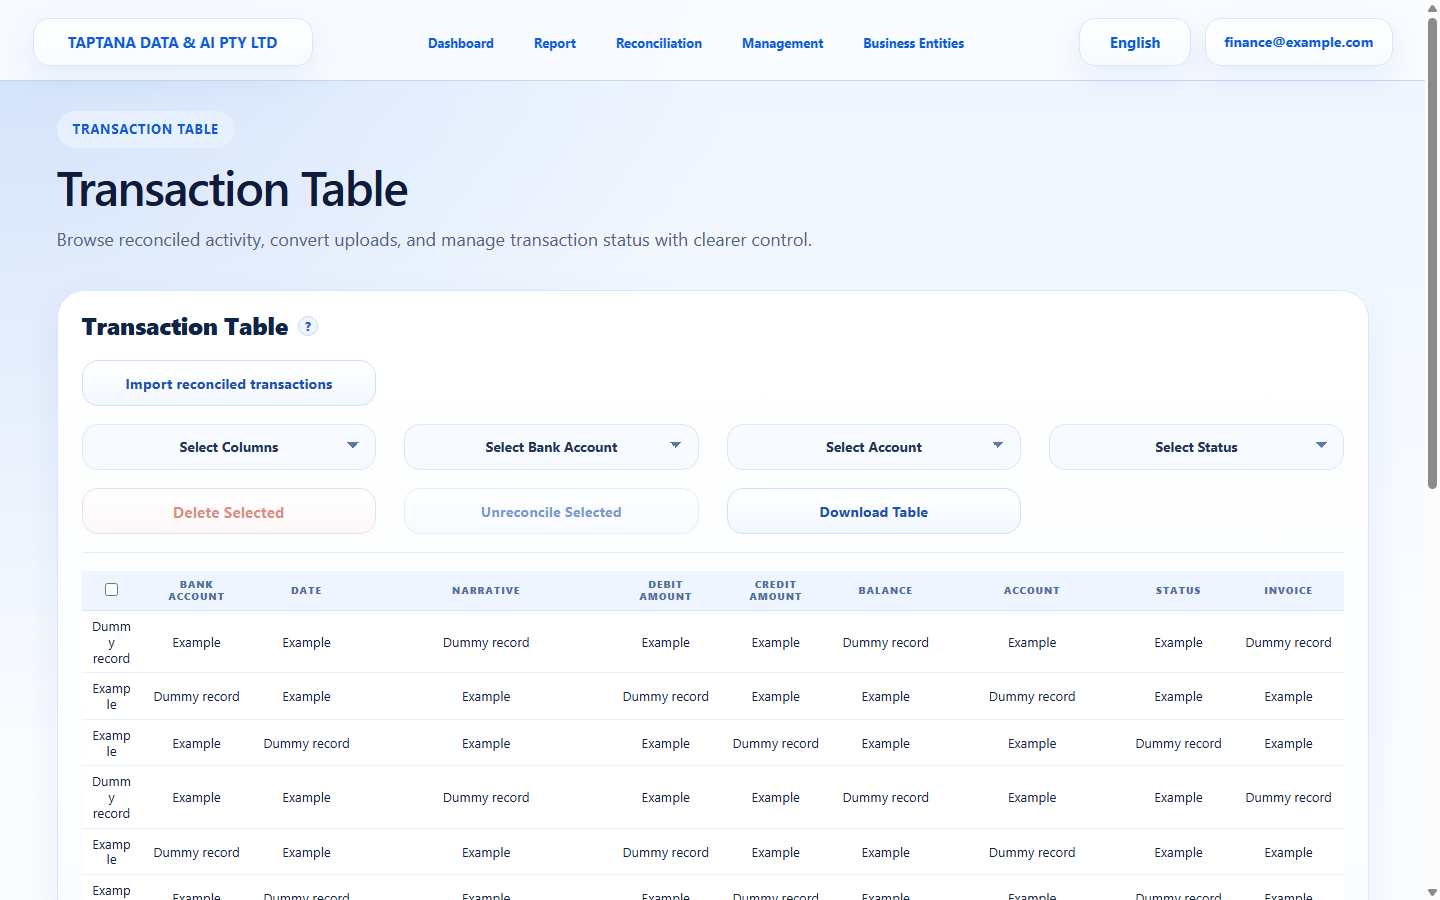Click the Status column header
1440x900 pixels.
(x=1179, y=590)
